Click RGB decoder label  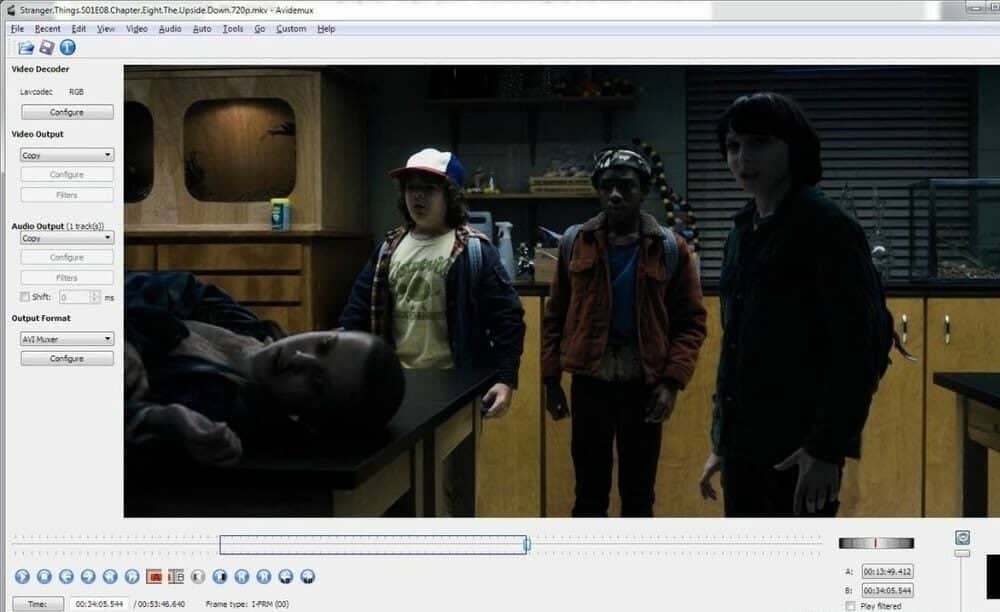click(x=76, y=92)
